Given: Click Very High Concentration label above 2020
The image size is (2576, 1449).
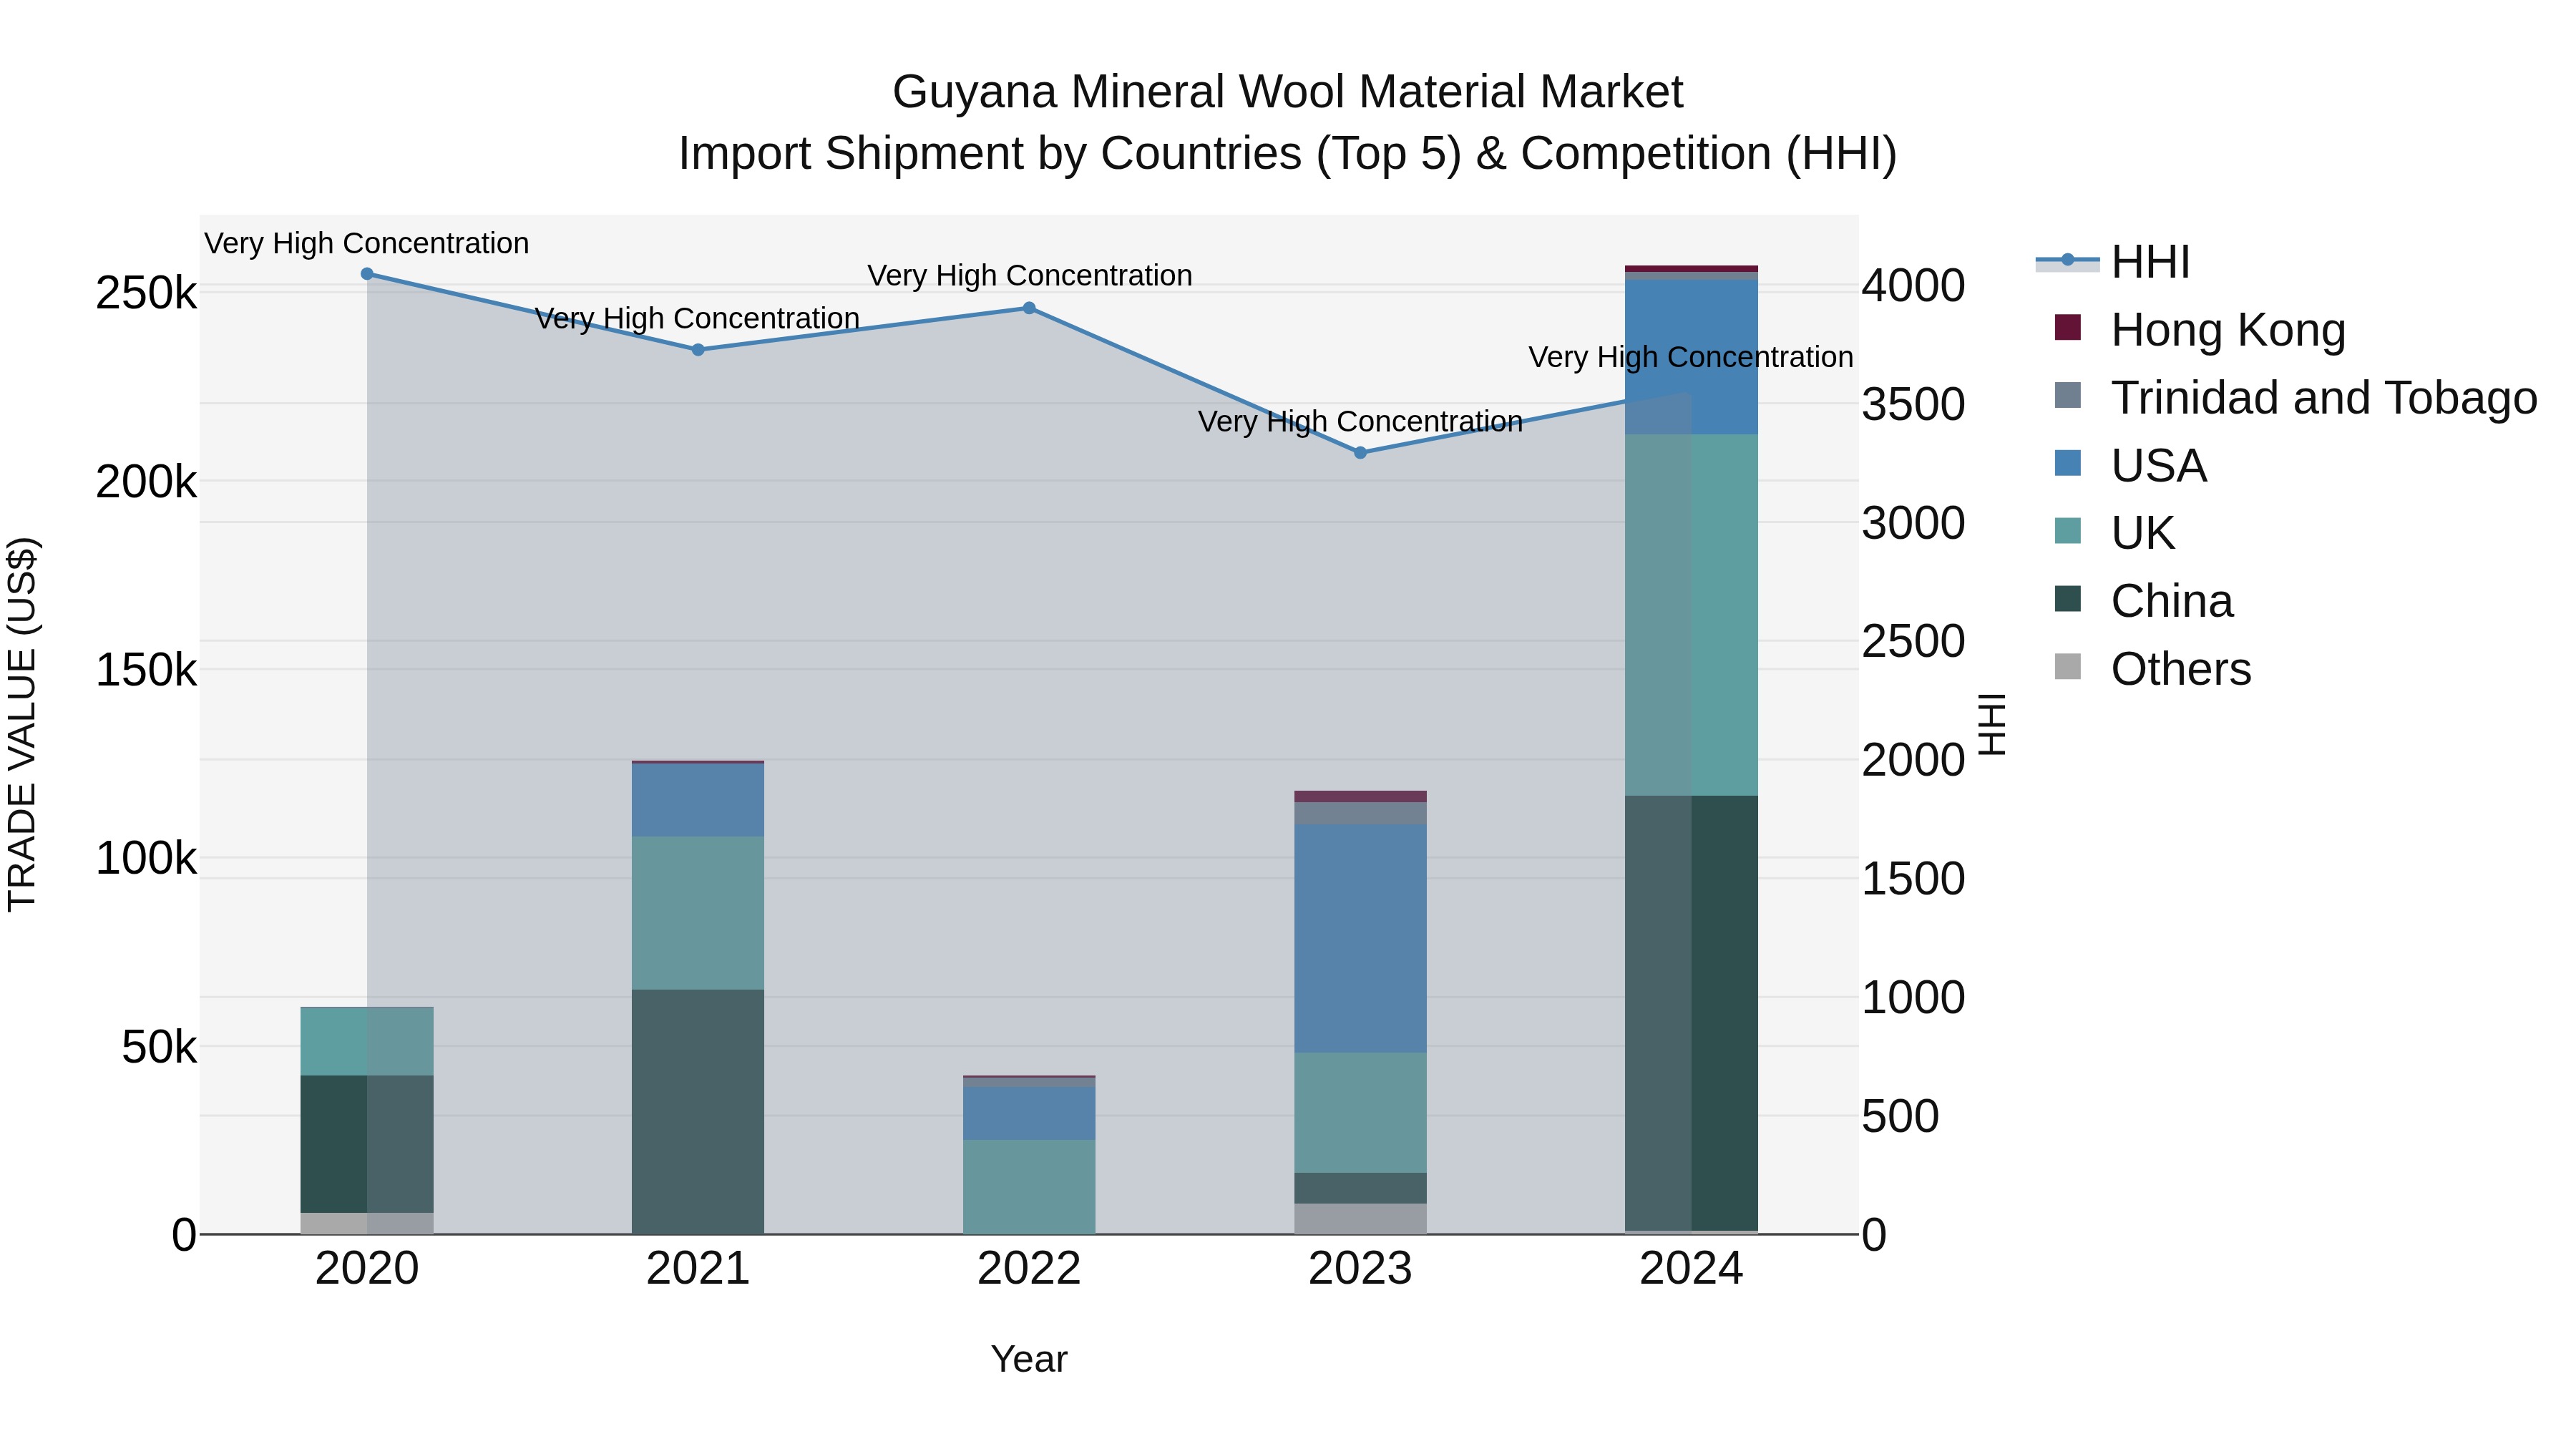Looking at the screenshot, I should 367,243.
